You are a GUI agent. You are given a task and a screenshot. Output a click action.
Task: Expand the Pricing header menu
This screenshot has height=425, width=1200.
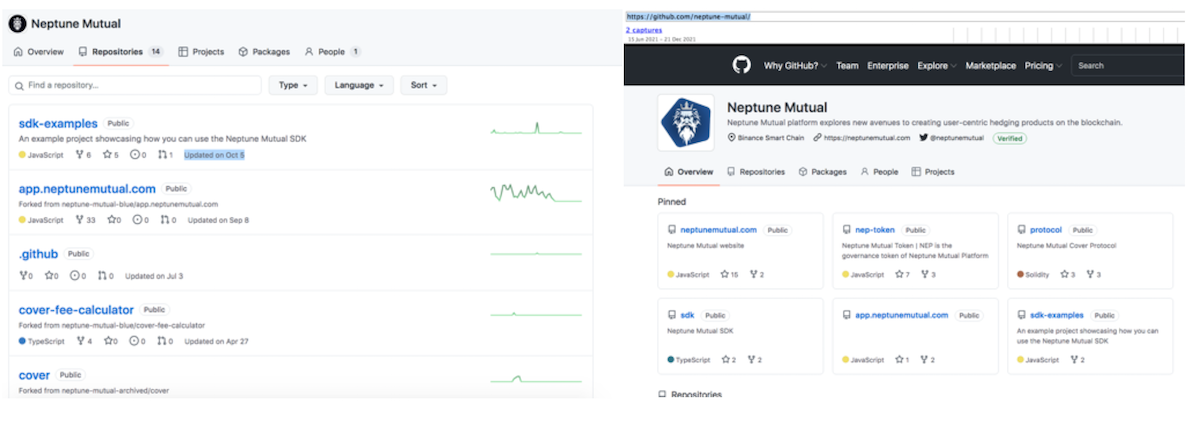point(1043,66)
